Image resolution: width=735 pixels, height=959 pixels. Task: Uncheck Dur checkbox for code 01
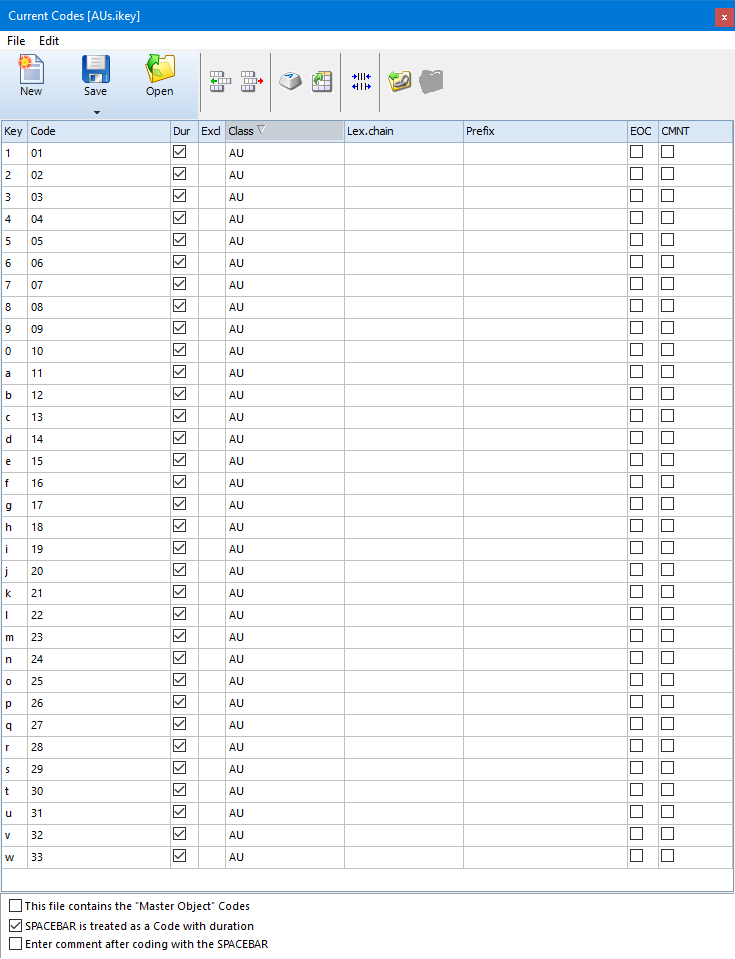[x=180, y=152]
